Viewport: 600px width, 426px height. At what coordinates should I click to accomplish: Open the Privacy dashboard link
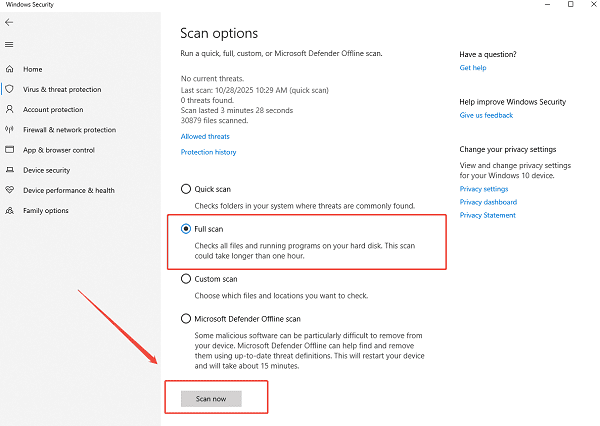(x=487, y=202)
